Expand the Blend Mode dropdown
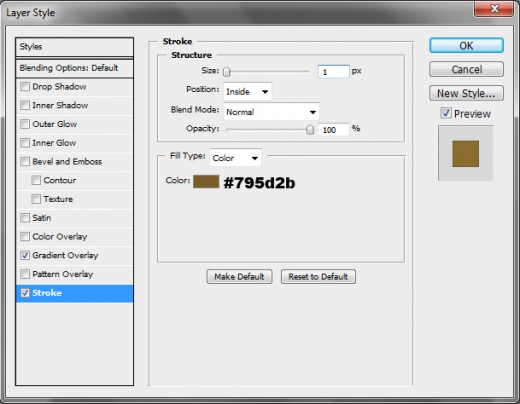Viewport: 520px width, 404px height. click(271, 112)
